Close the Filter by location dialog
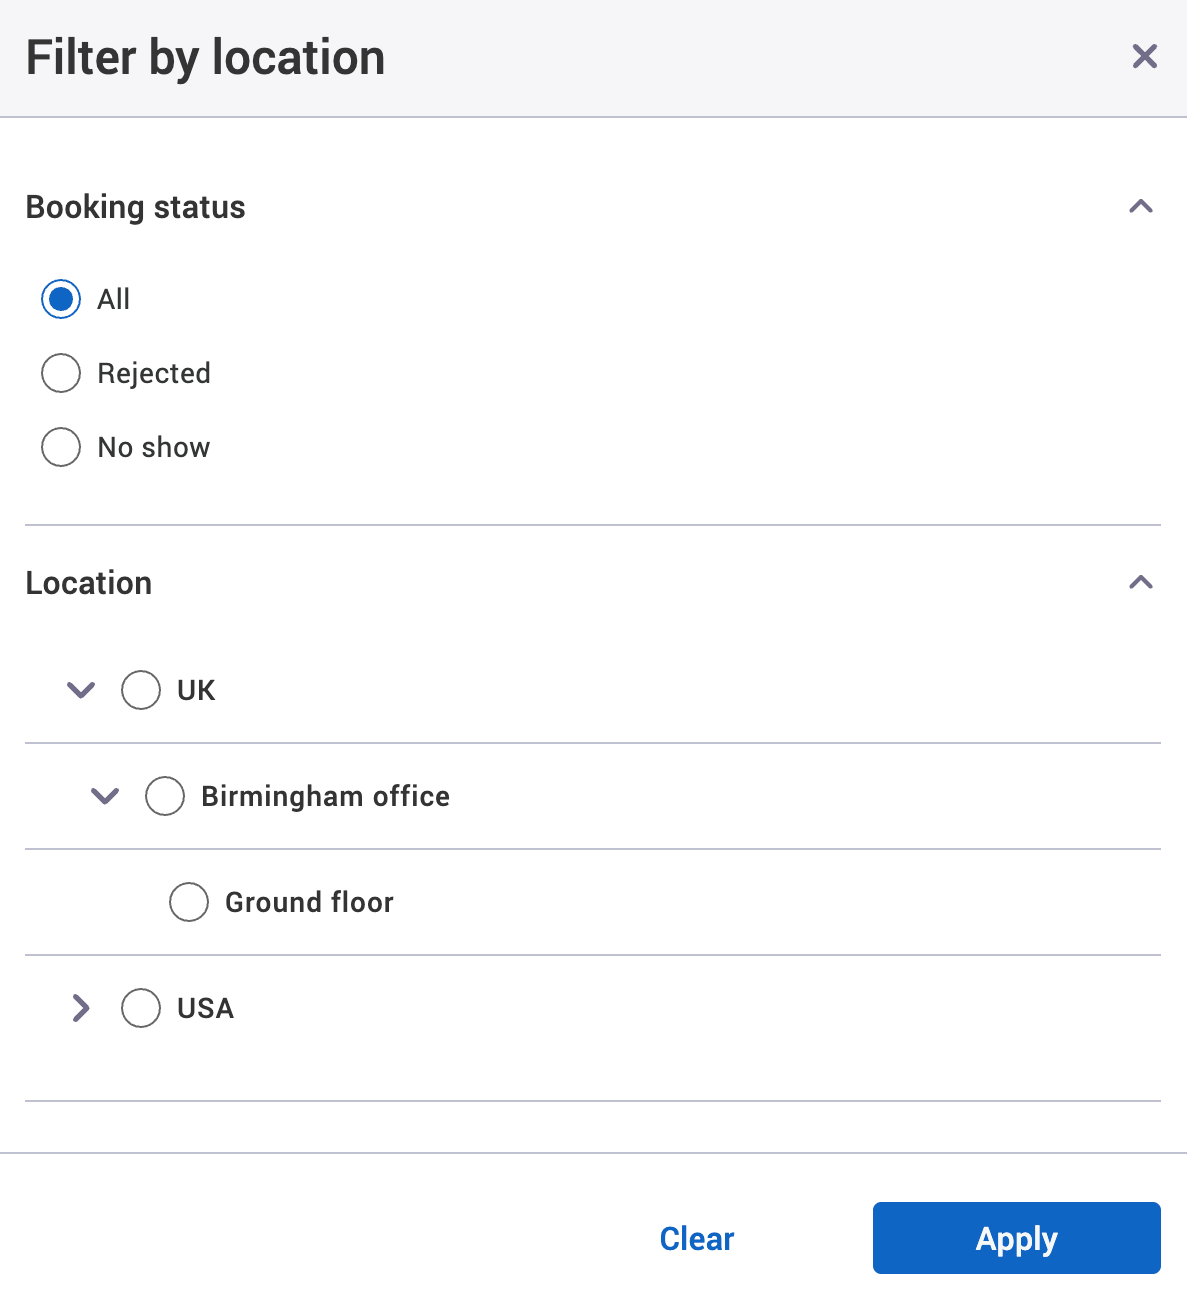Image resolution: width=1187 pixels, height=1299 pixels. (x=1144, y=56)
